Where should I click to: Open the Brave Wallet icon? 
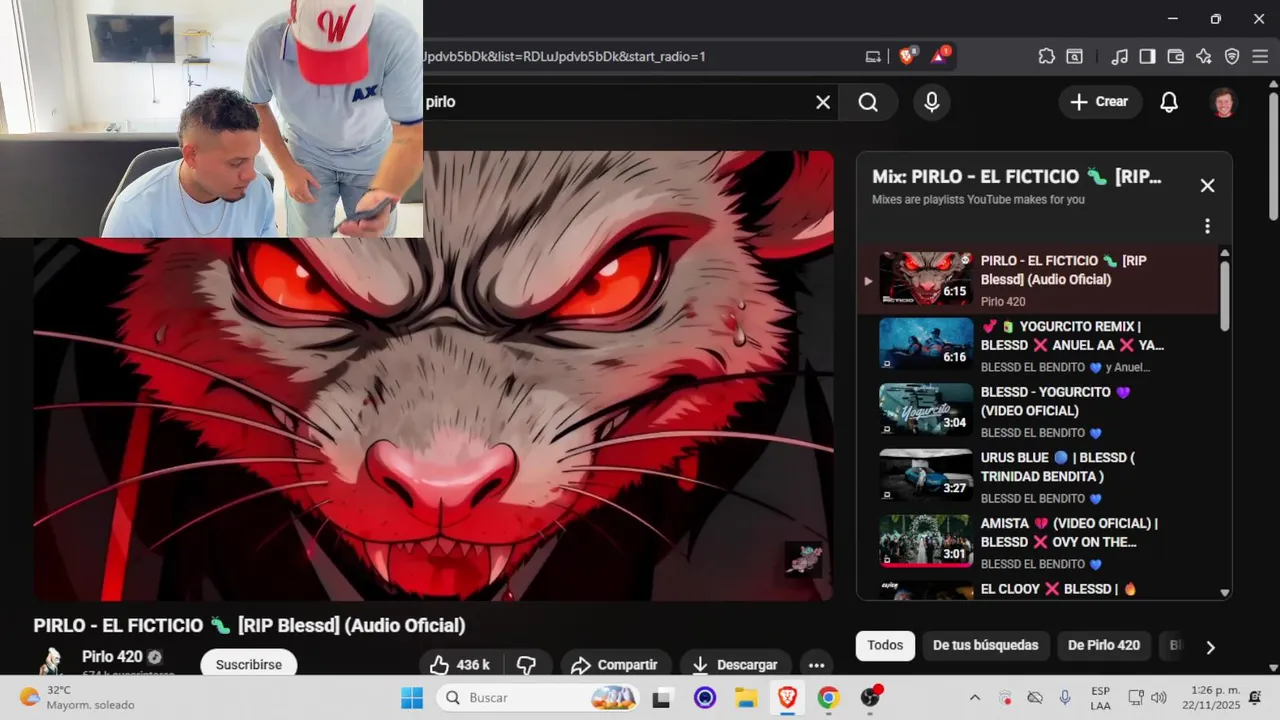click(x=1176, y=56)
